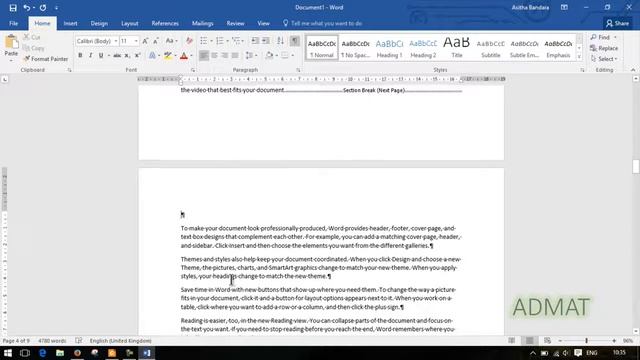
Task: Apply Text Effects and Typography icon
Action: pos(152,56)
